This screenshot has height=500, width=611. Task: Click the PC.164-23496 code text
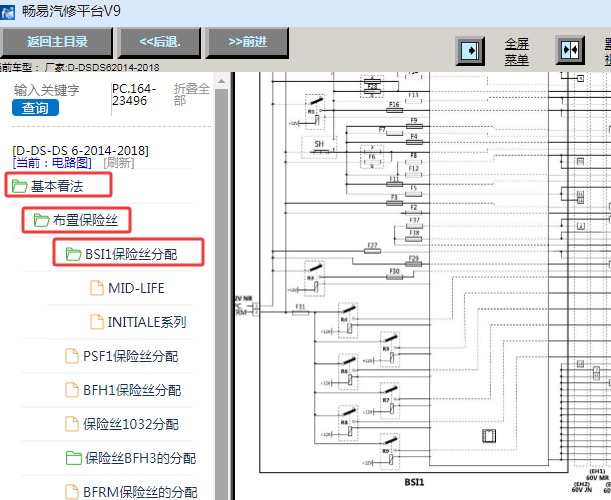pos(134,95)
